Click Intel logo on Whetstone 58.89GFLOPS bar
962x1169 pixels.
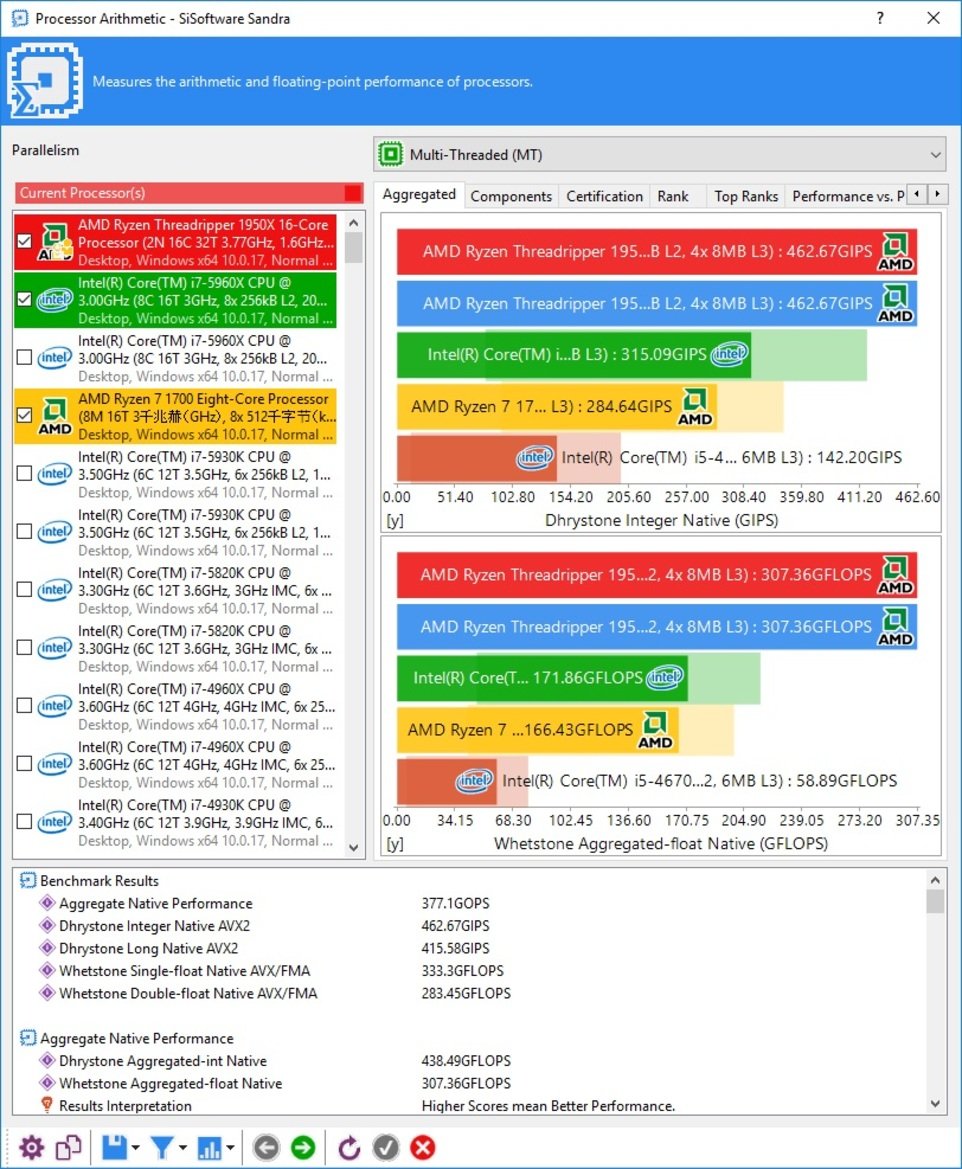coord(474,781)
